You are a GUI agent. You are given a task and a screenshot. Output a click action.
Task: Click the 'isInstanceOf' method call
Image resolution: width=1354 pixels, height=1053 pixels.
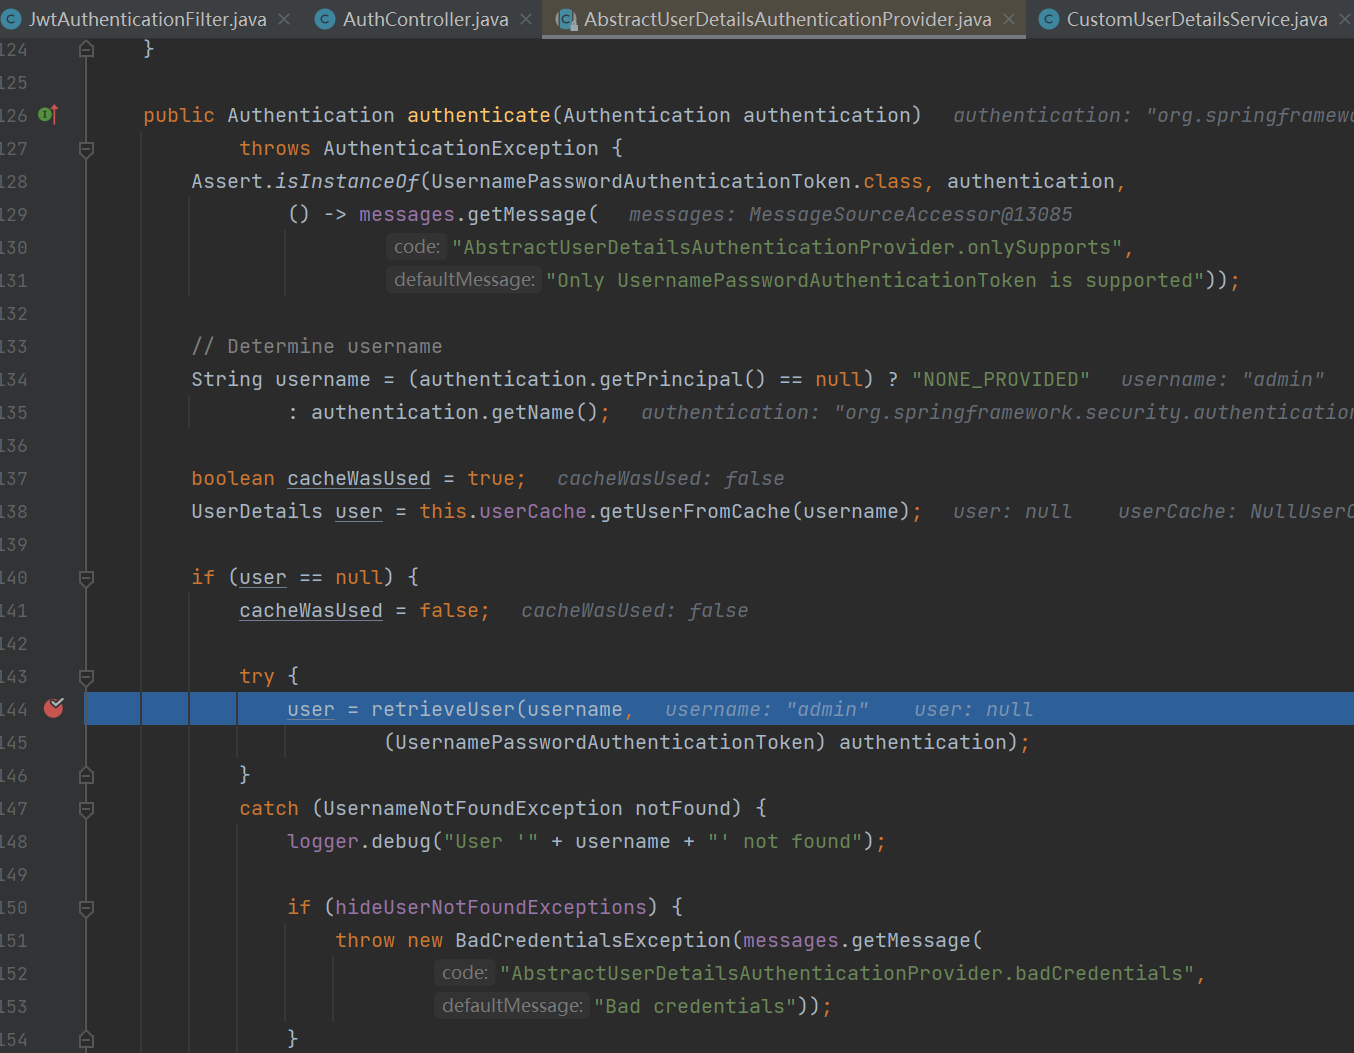tap(347, 181)
